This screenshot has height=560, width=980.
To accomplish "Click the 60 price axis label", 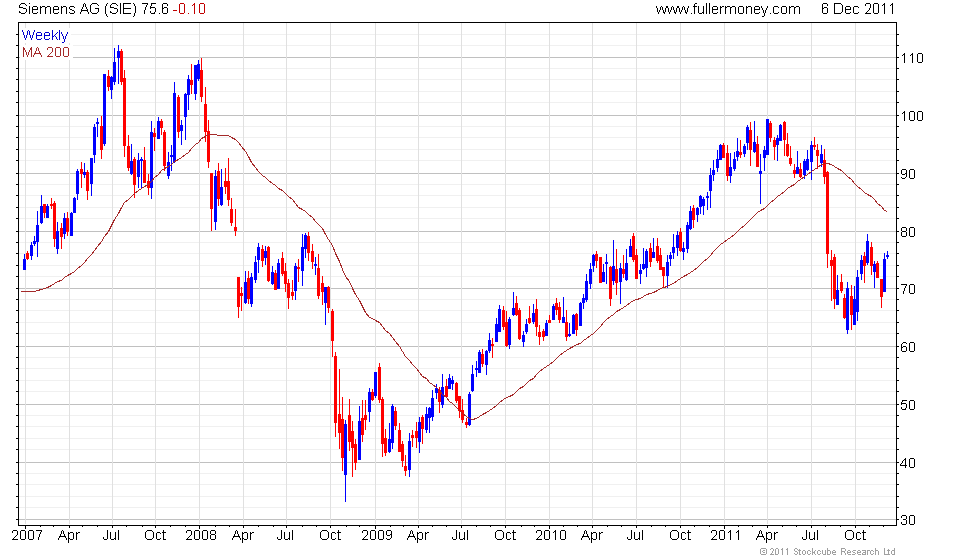I will pyautogui.click(x=908, y=348).
